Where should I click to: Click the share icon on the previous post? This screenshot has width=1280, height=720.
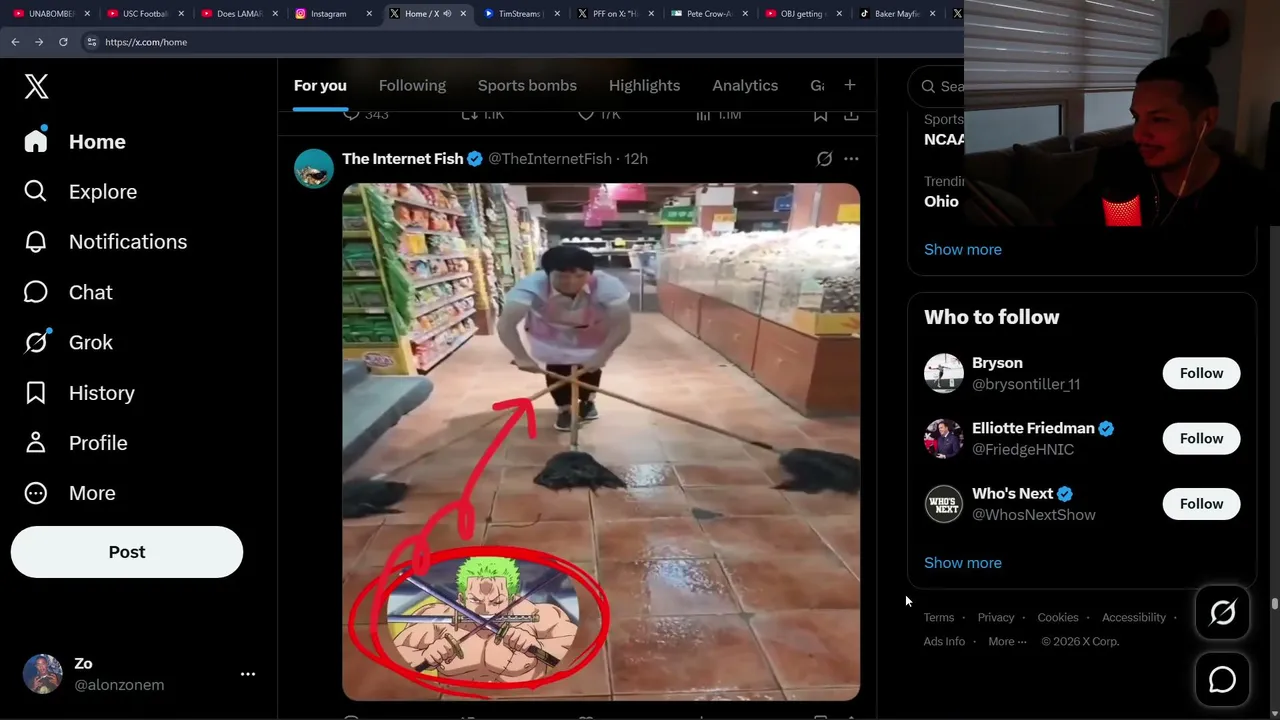[x=851, y=115]
